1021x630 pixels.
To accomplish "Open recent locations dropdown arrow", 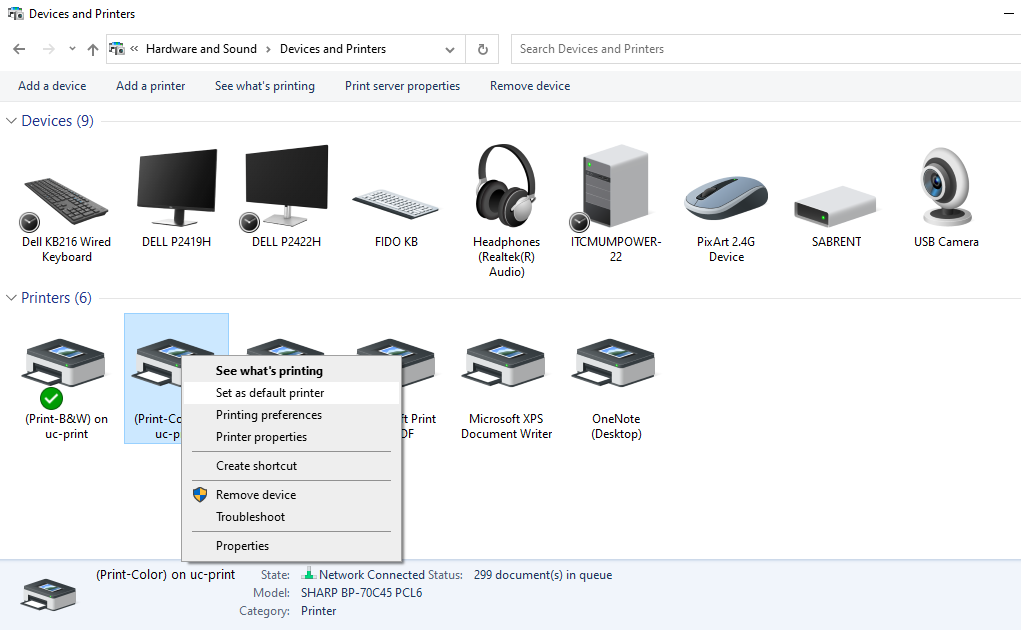I will click(x=72, y=49).
